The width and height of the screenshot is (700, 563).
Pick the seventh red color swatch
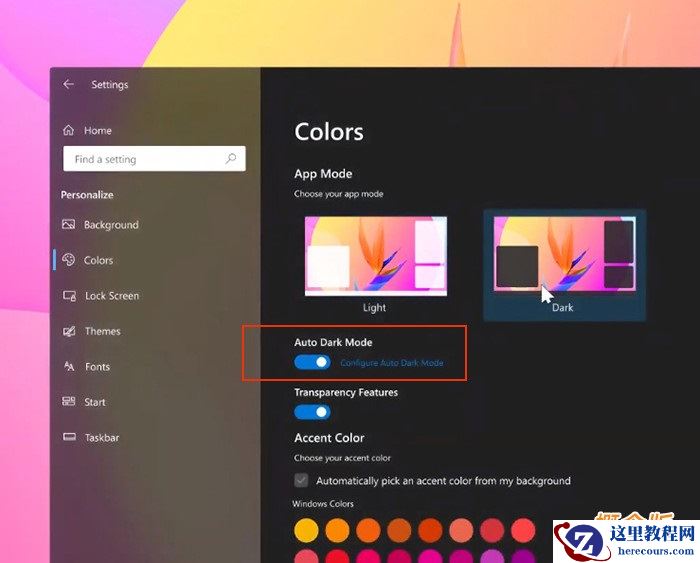pos(492,530)
